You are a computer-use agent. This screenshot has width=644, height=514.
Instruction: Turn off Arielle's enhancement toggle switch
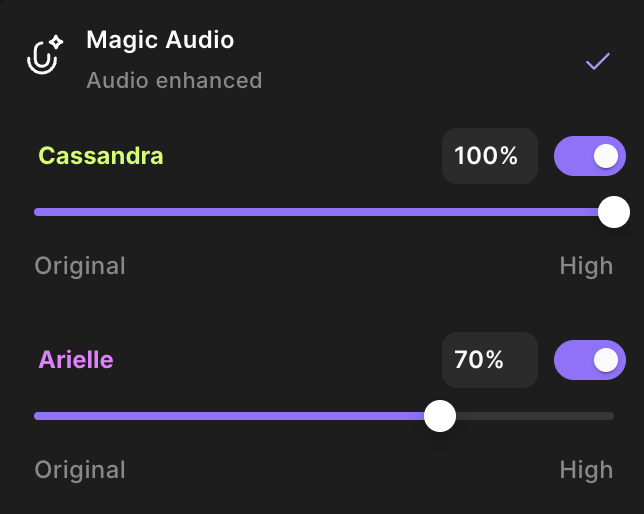[590, 360]
